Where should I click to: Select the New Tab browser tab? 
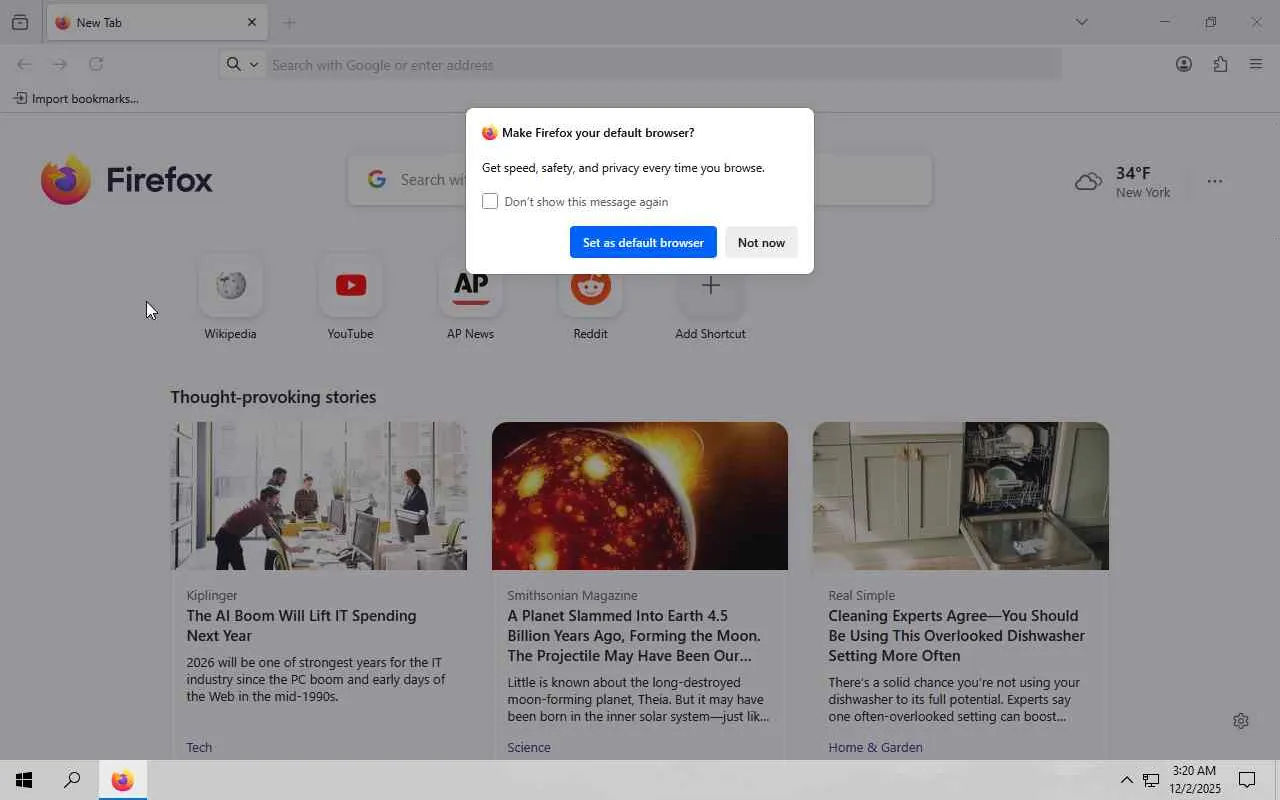[157, 22]
